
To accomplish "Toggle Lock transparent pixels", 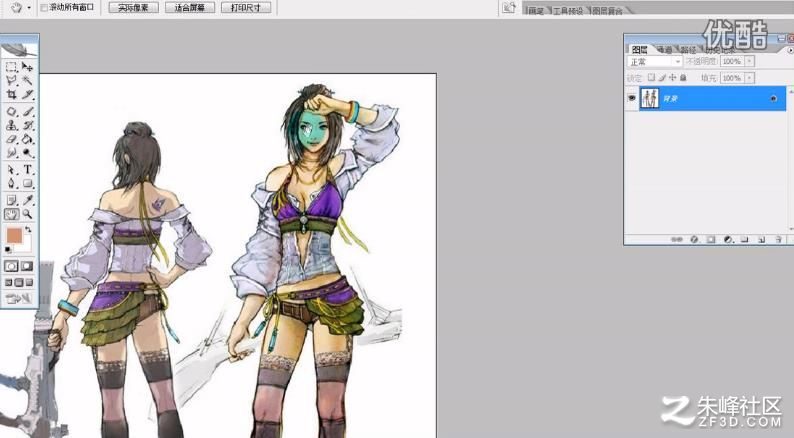I will [652, 77].
